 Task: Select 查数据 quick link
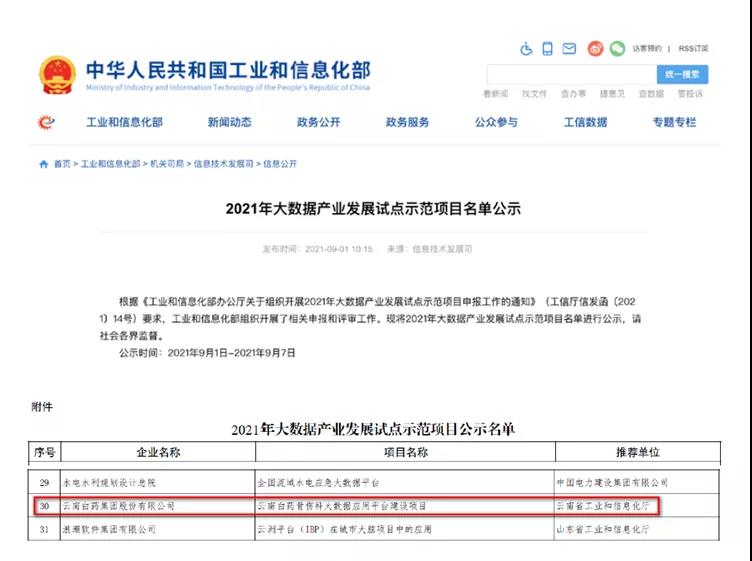point(651,94)
